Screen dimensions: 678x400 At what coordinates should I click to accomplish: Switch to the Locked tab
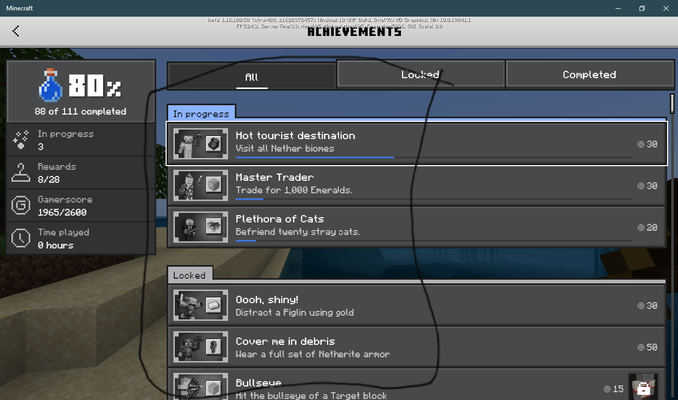coord(420,74)
